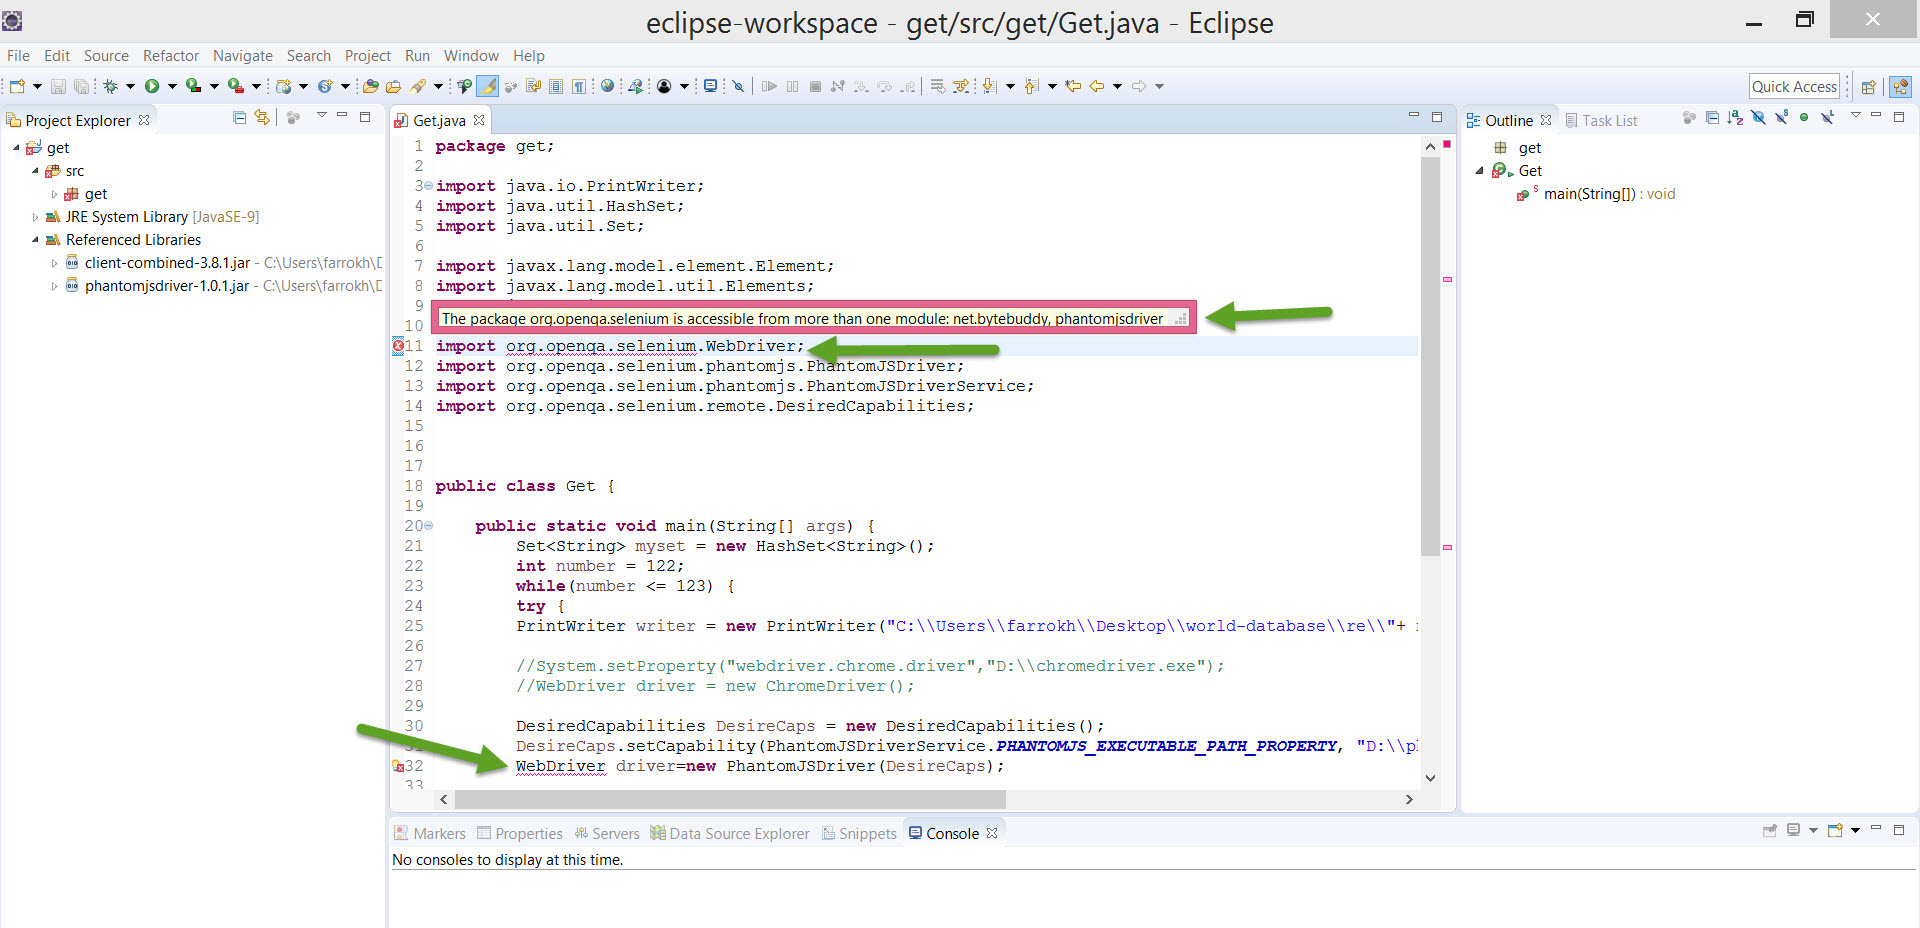Open Console display selected console dropdown
1920x928 pixels.
pyautogui.click(x=1813, y=830)
